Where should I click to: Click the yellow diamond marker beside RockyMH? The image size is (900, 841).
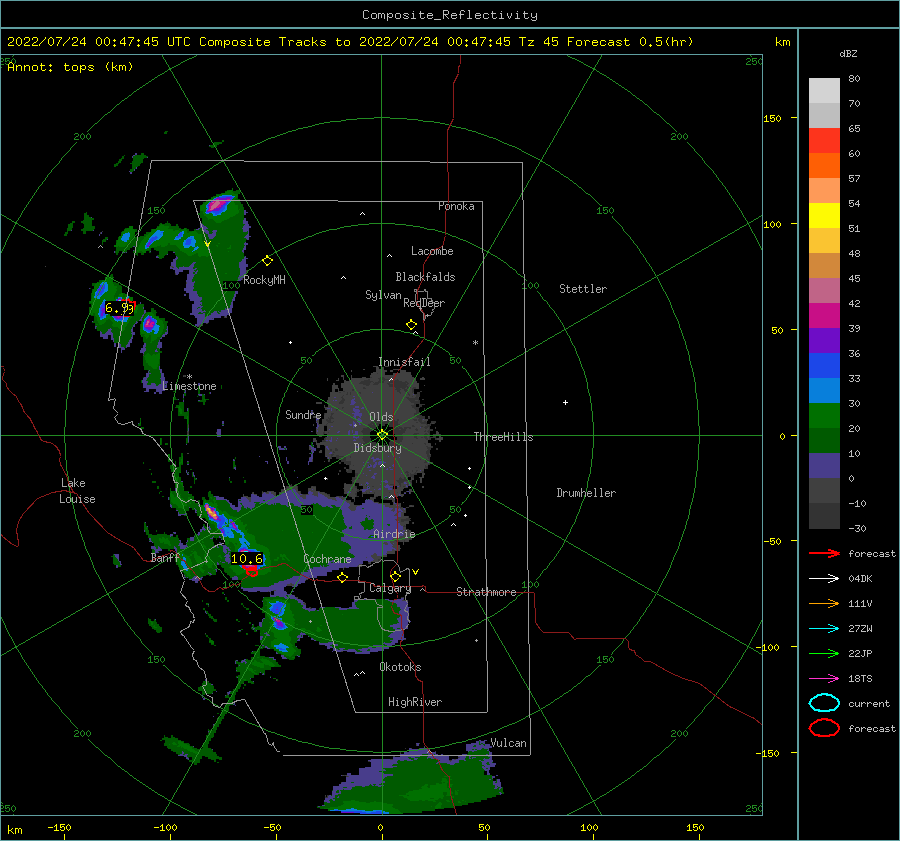coord(267,261)
